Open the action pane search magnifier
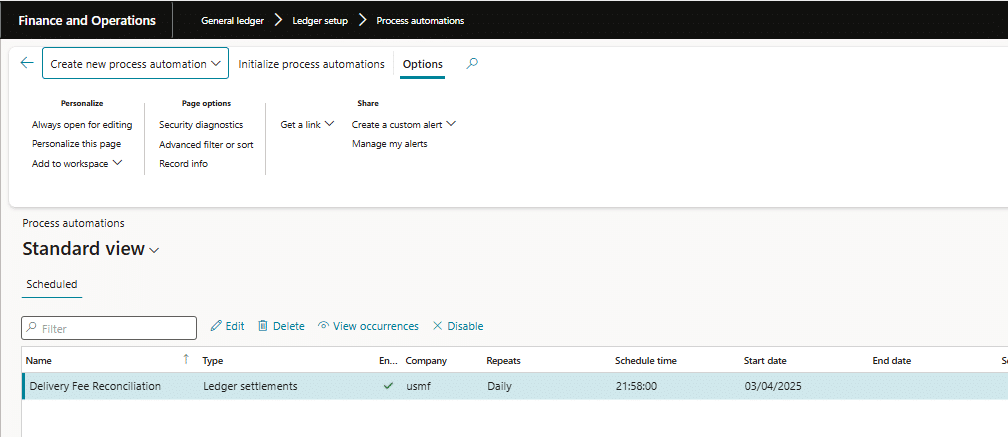Image resolution: width=1008 pixels, height=437 pixels. click(472, 64)
